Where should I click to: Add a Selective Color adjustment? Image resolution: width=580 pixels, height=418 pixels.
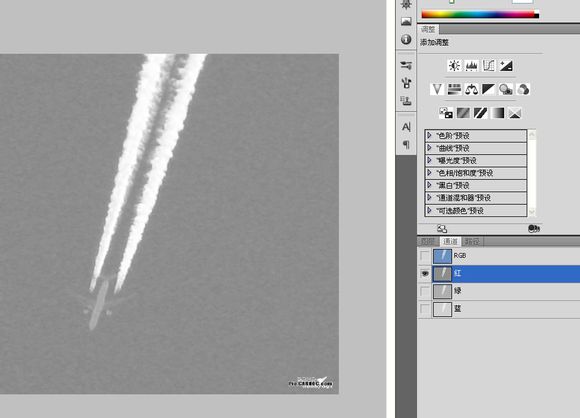(515, 113)
